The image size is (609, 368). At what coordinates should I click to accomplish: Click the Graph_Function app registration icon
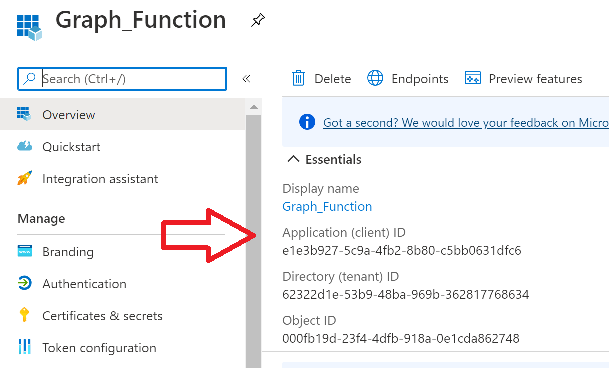(x=29, y=27)
